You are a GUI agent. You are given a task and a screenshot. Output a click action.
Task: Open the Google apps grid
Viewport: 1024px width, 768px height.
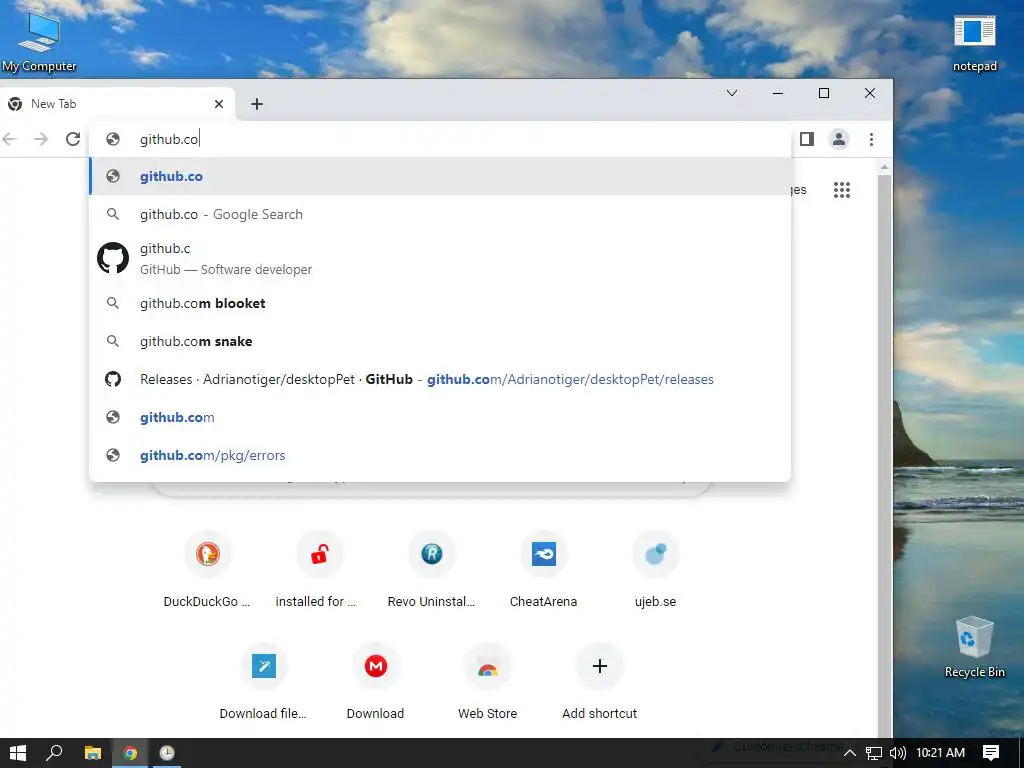point(842,190)
